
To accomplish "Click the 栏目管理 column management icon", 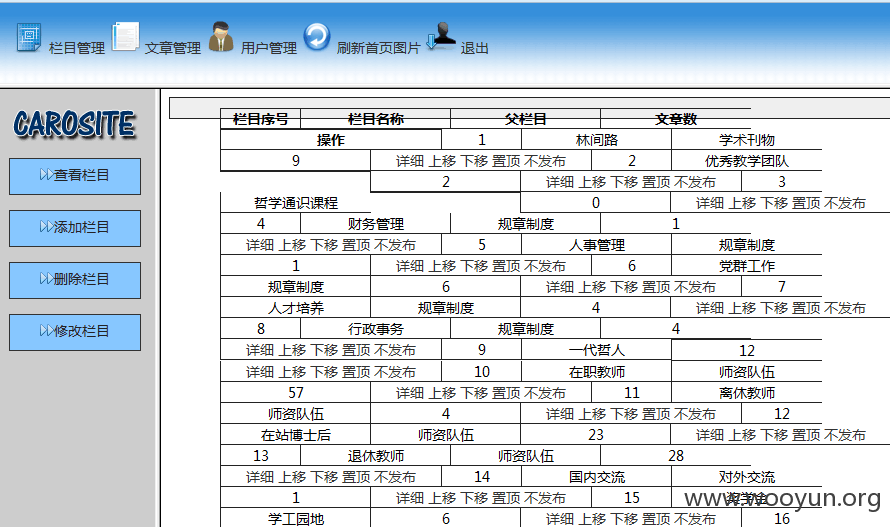I will coord(28,37).
